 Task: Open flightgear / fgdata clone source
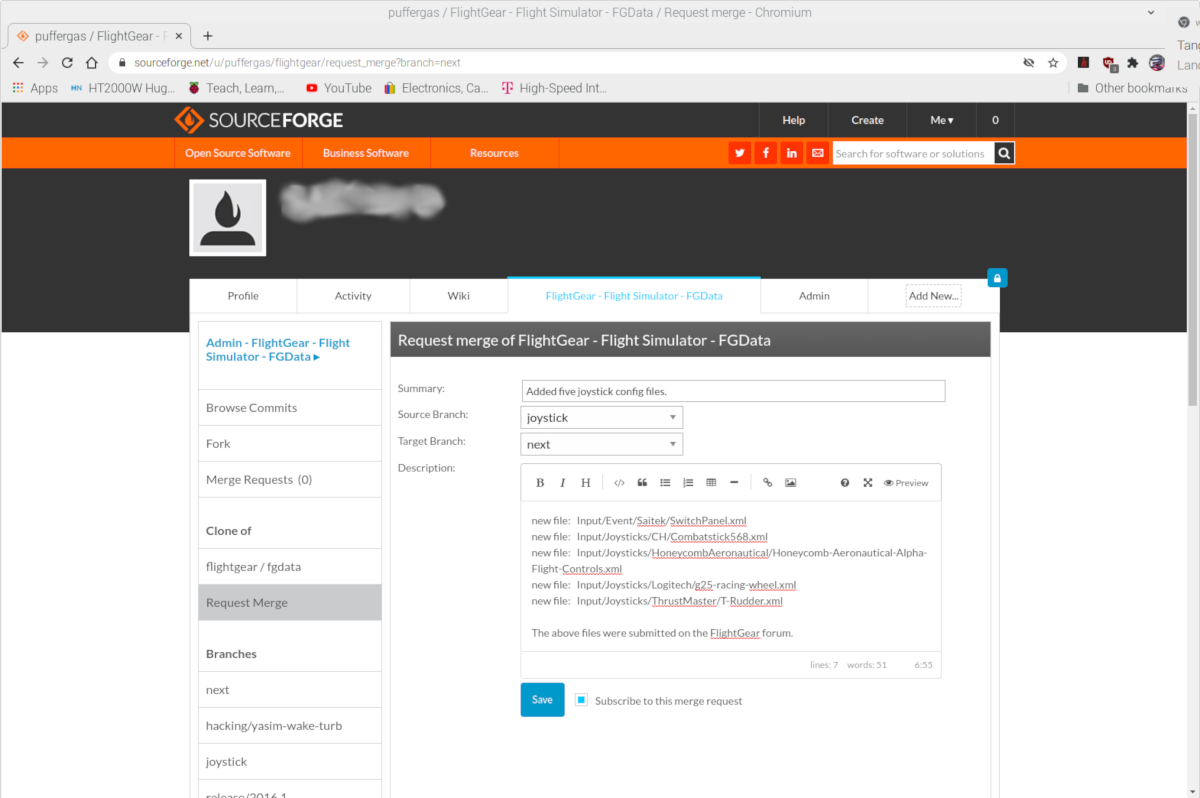pyautogui.click(x=290, y=566)
